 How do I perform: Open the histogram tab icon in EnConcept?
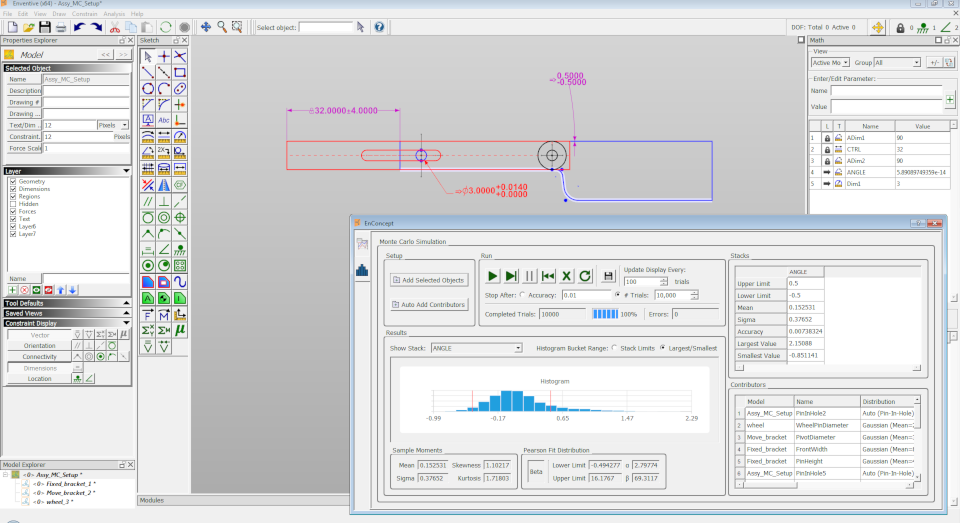(362, 270)
